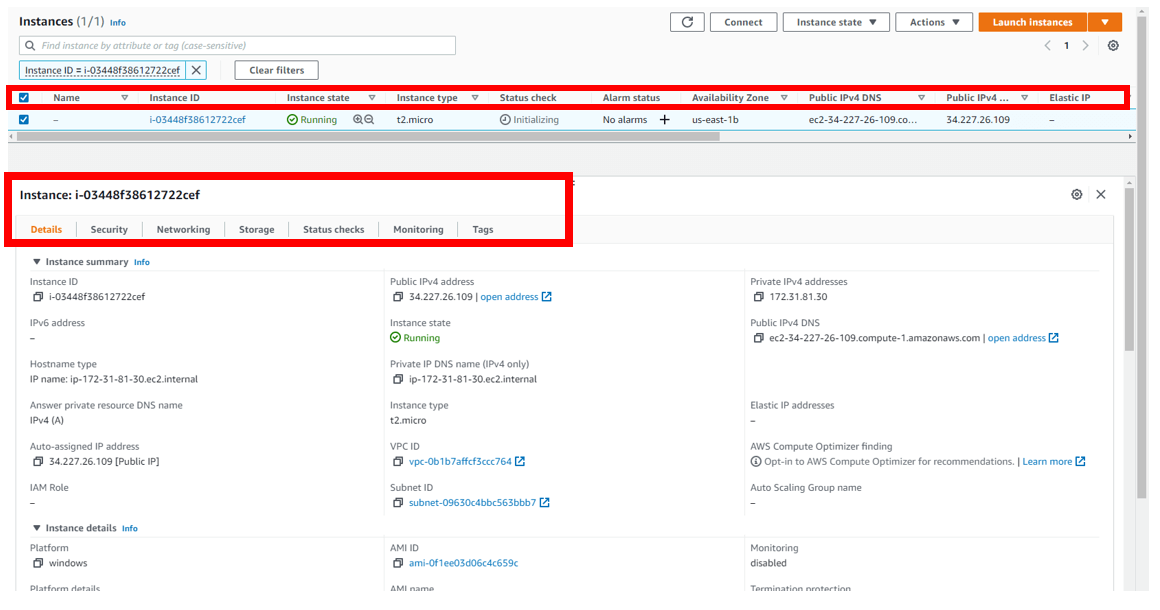The image size is (1160, 610).
Task: Open subnet-09630c4bbc563bbb7 link
Action: tap(472, 503)
